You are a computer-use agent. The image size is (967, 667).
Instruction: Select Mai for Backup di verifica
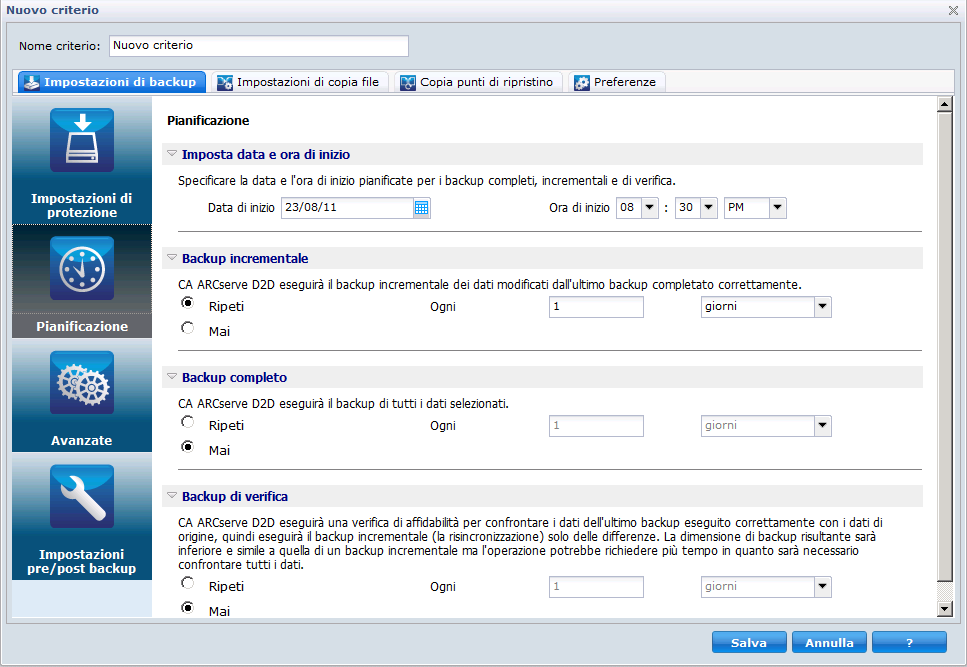click(187, 608)
